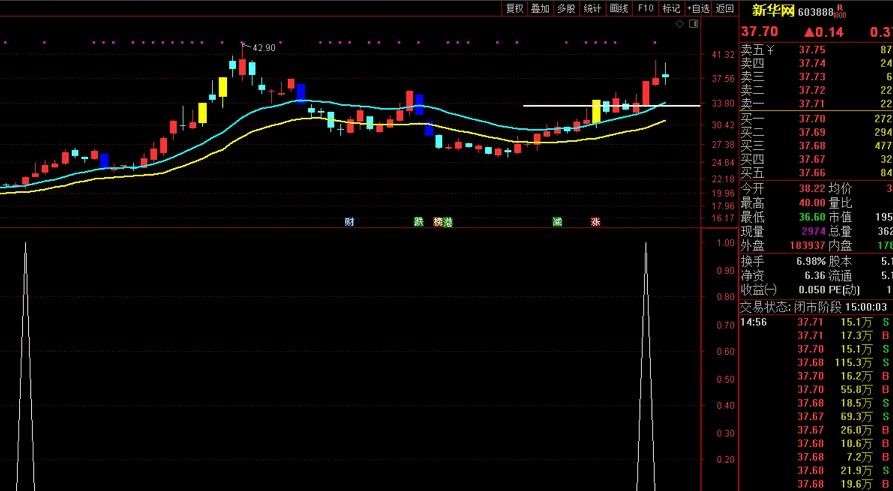893x491 pixels.
Task: Click the 26.0万 trade tick row
Action: coord(816,431)
